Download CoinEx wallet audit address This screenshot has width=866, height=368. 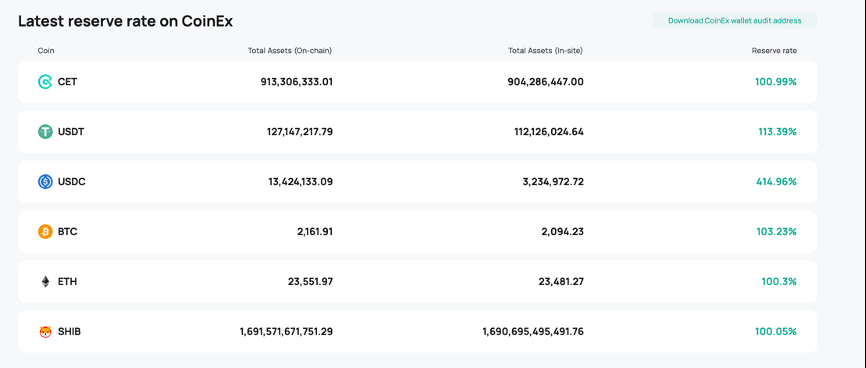[735, 20]
